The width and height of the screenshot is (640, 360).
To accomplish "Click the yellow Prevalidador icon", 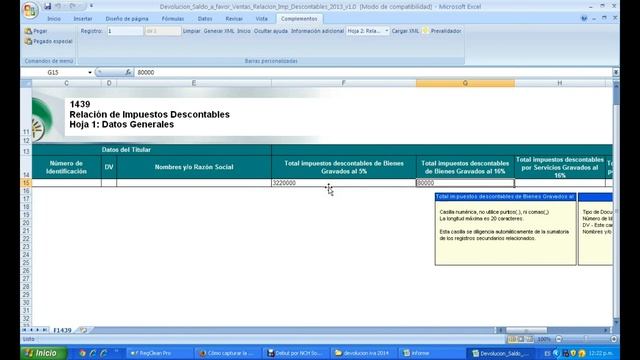I will [425, 31].
